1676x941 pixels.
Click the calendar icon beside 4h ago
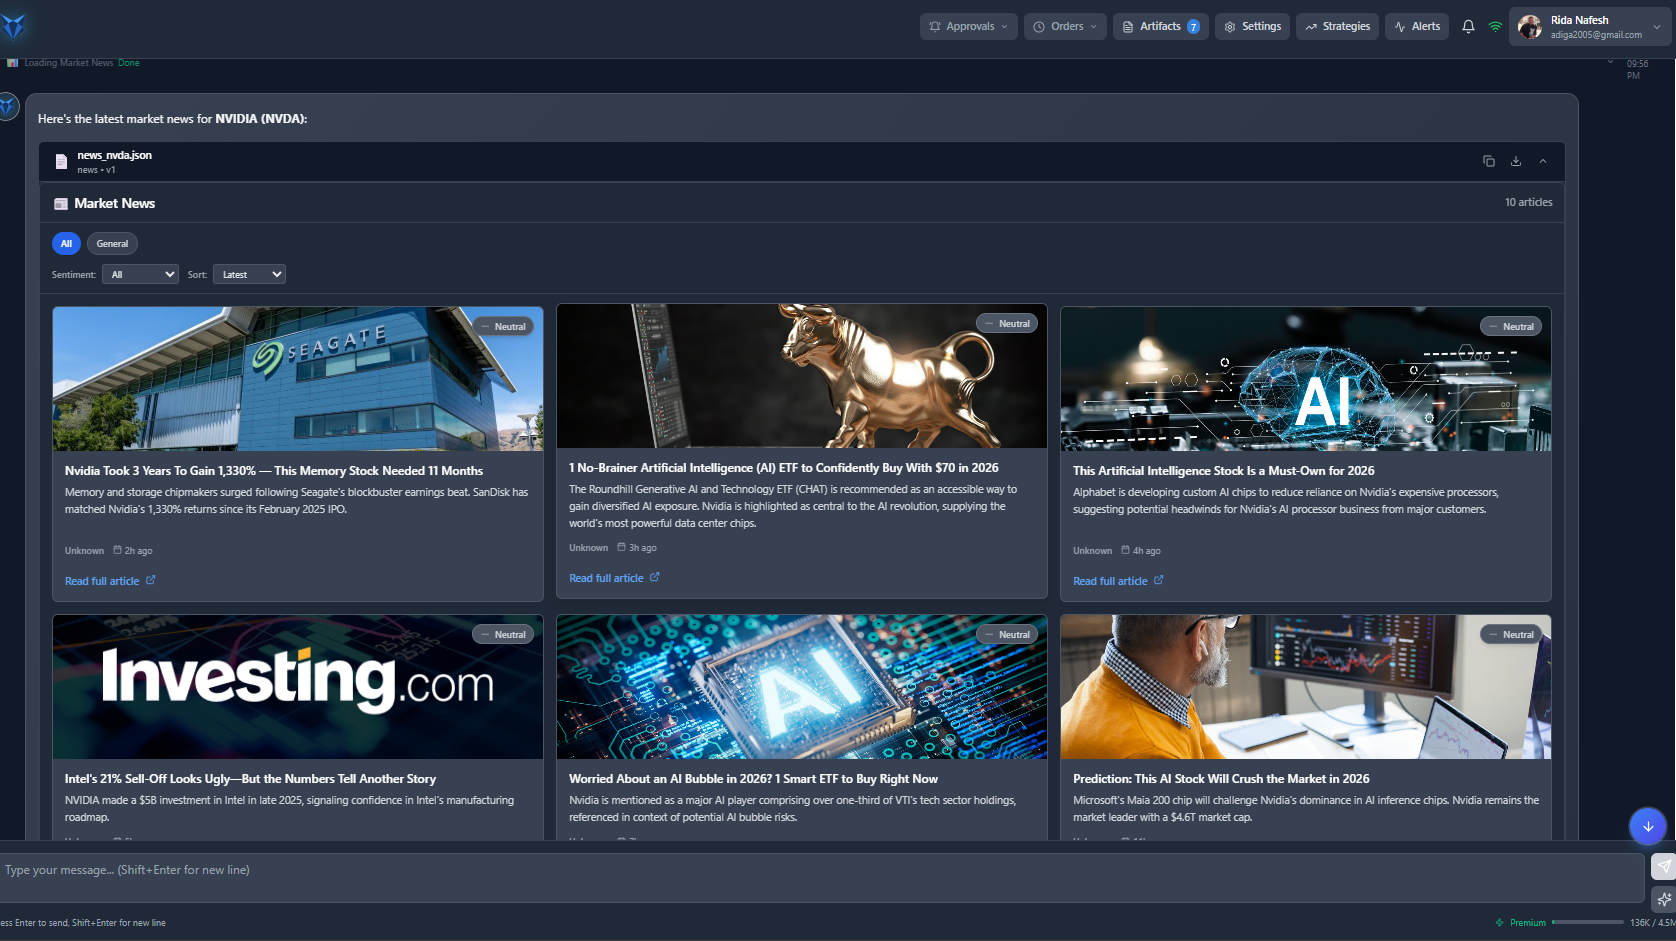click(x=1125, y=550)
